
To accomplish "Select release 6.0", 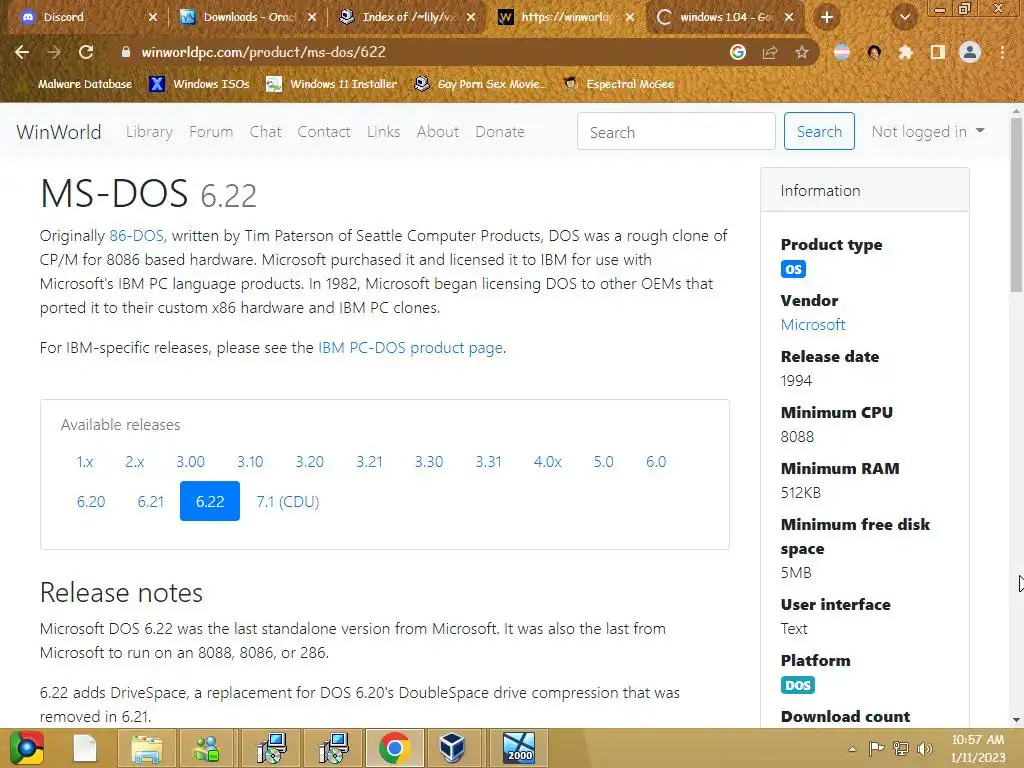I will (x=656, y=462).
